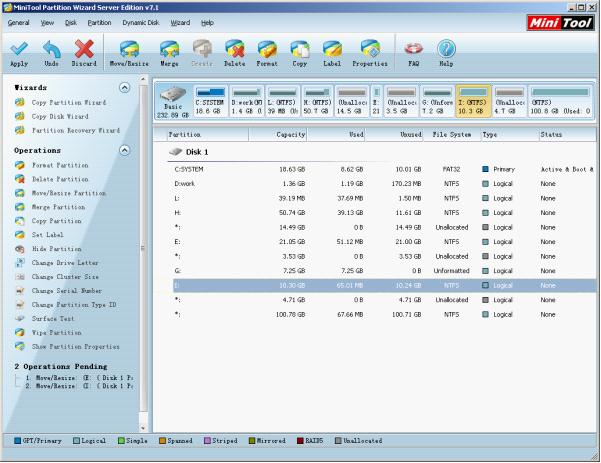Image resolution: width=601 pixels, height=463 pixels.
Task: Click the Disk 1 header row
Action: pos(189,152)
